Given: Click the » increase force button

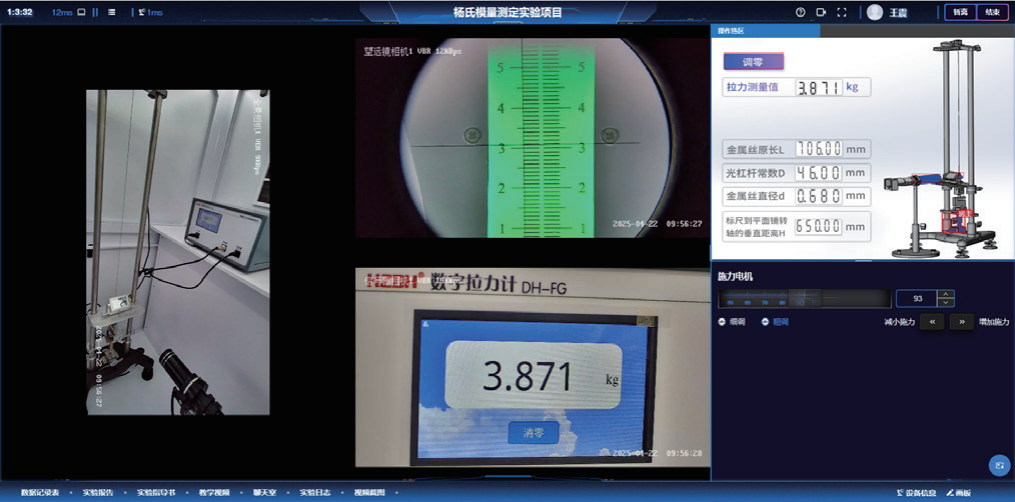Looking at the screenshot, I should (x=961, y=322).
